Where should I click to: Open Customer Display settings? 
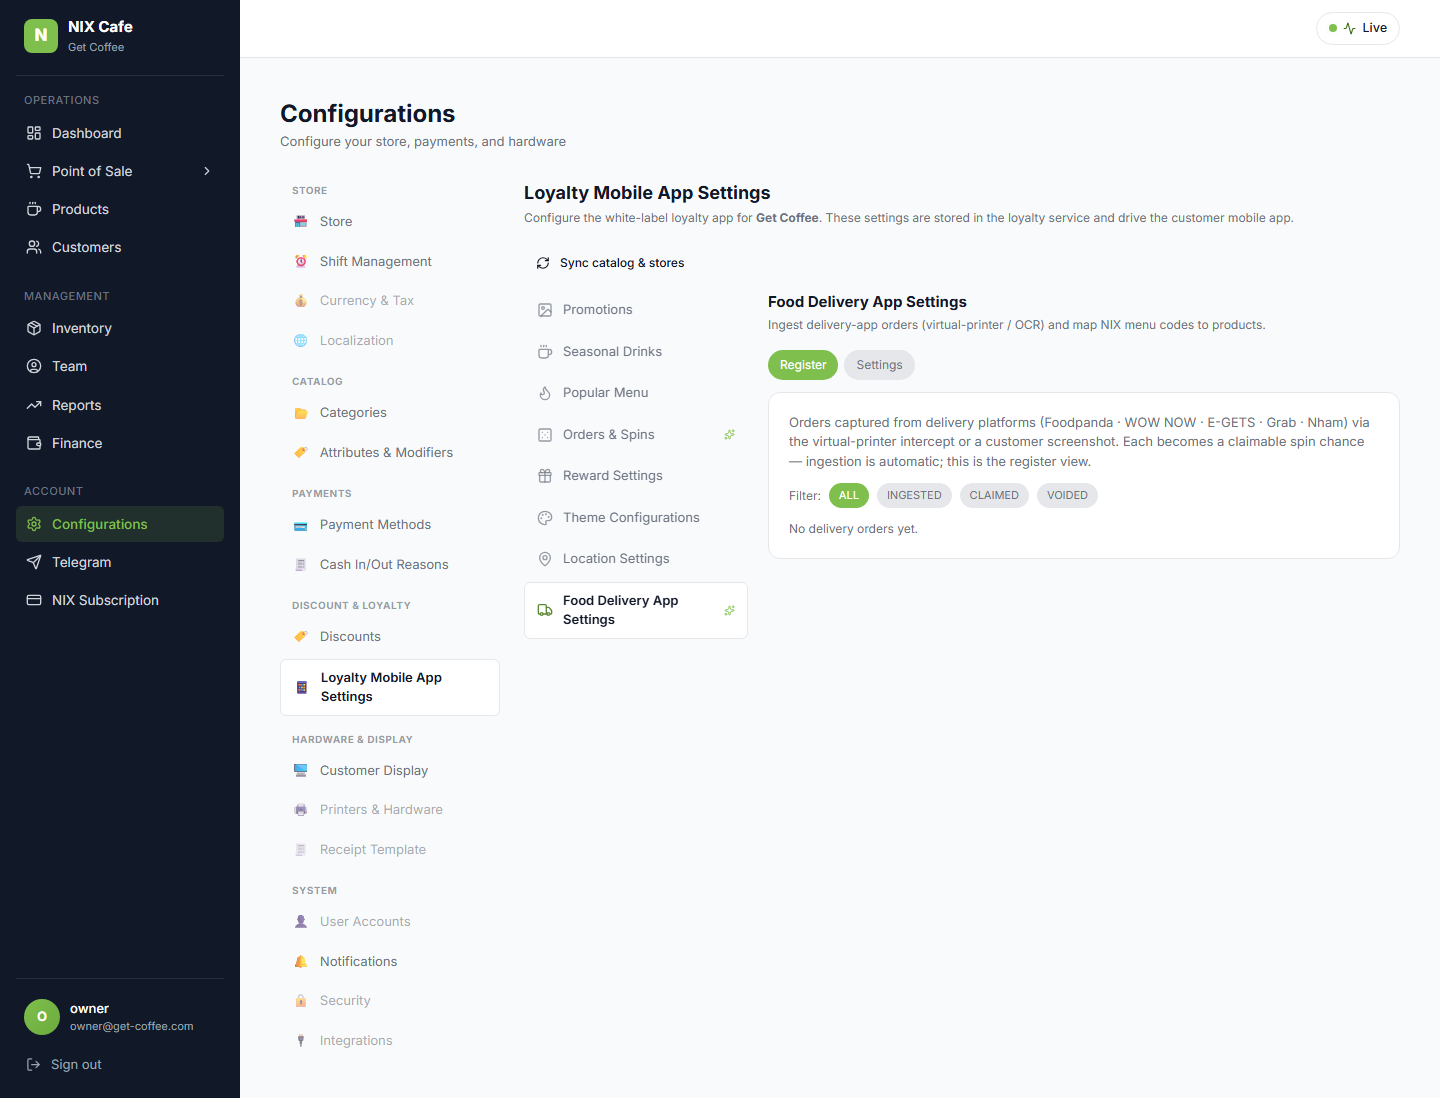click(390, 771)
